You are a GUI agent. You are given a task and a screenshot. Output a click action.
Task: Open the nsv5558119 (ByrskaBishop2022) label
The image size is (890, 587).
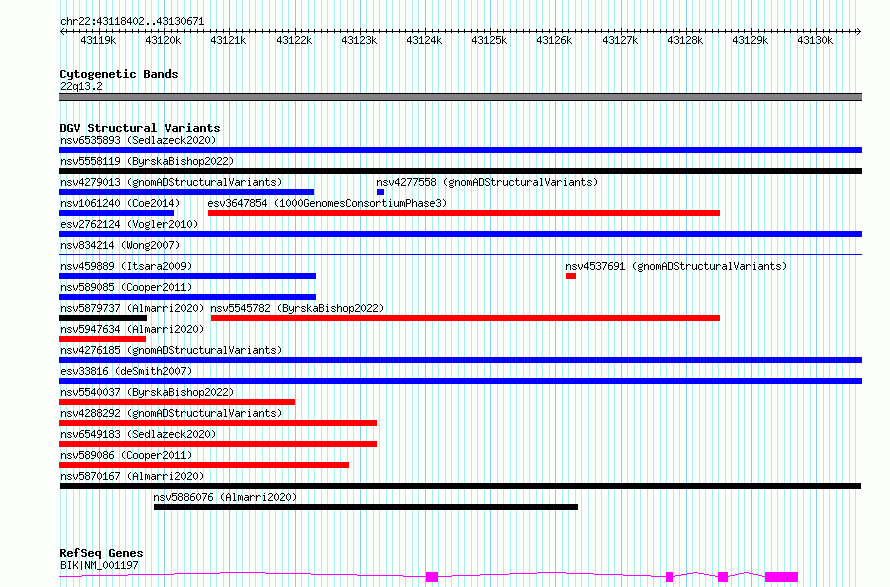(147, 161)
